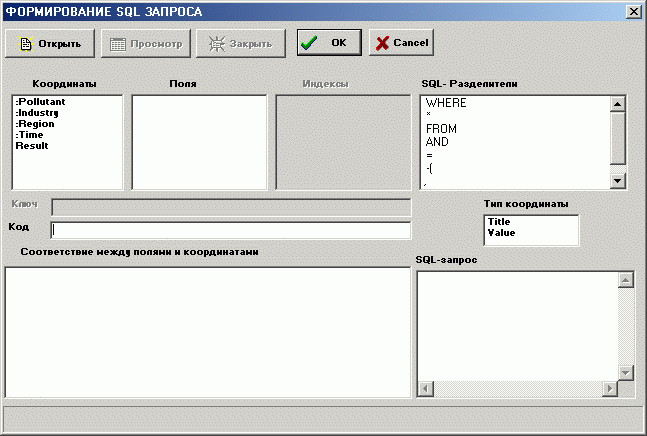Select :Industry in the coordinates list
Viewport: 647px width, 436px height.
tap(37, 113)
